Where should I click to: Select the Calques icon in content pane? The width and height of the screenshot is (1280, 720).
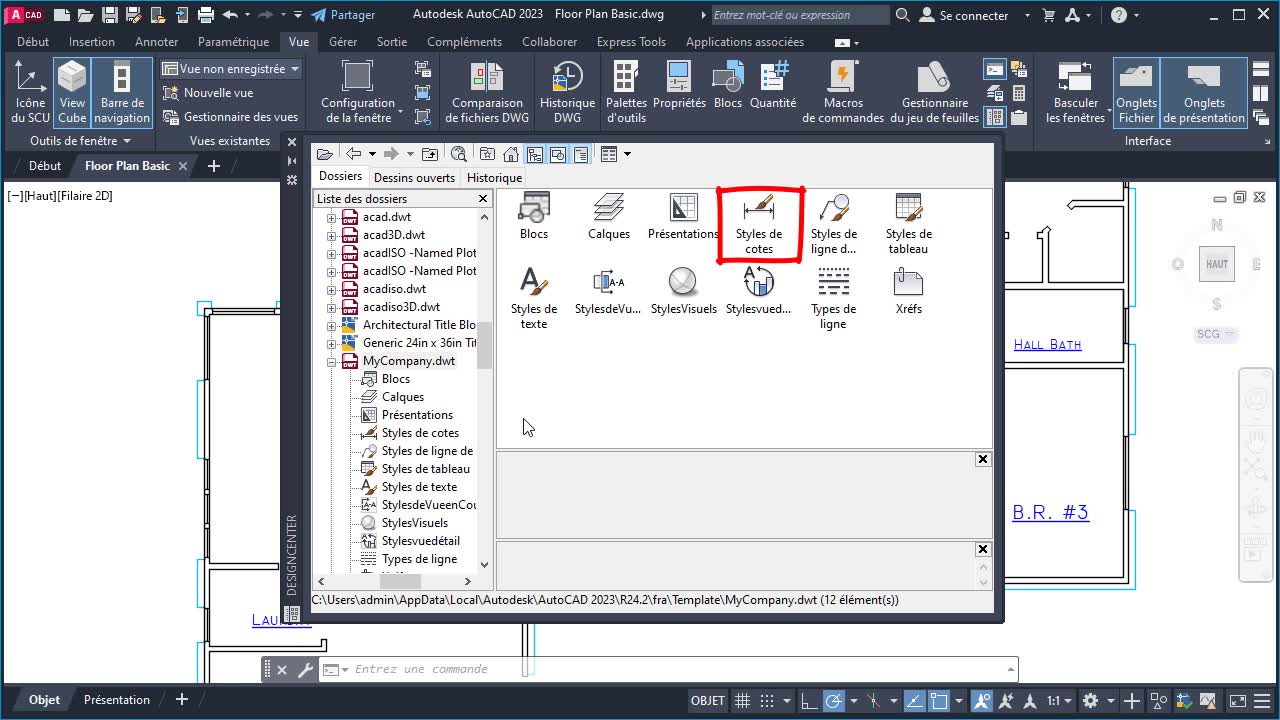609,216
